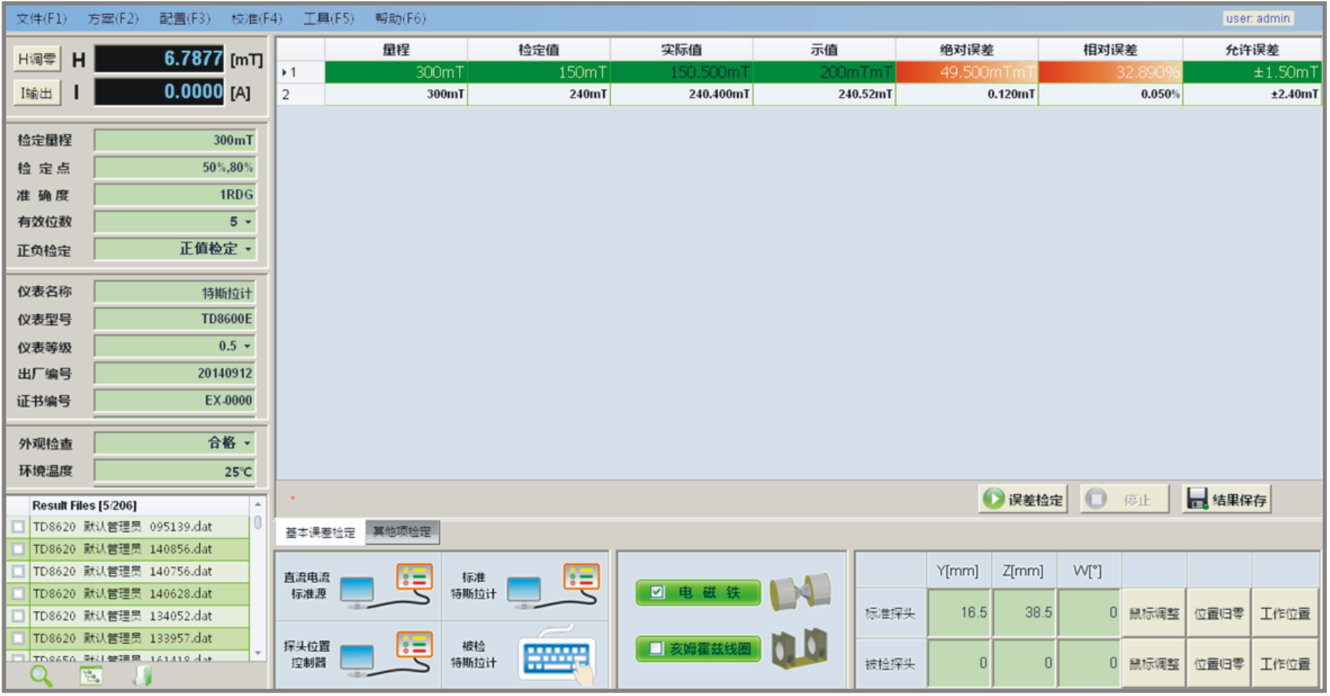Screen dimensions: 1330x696
Task: Open the folder icon at bottom left
Action: 140,677
